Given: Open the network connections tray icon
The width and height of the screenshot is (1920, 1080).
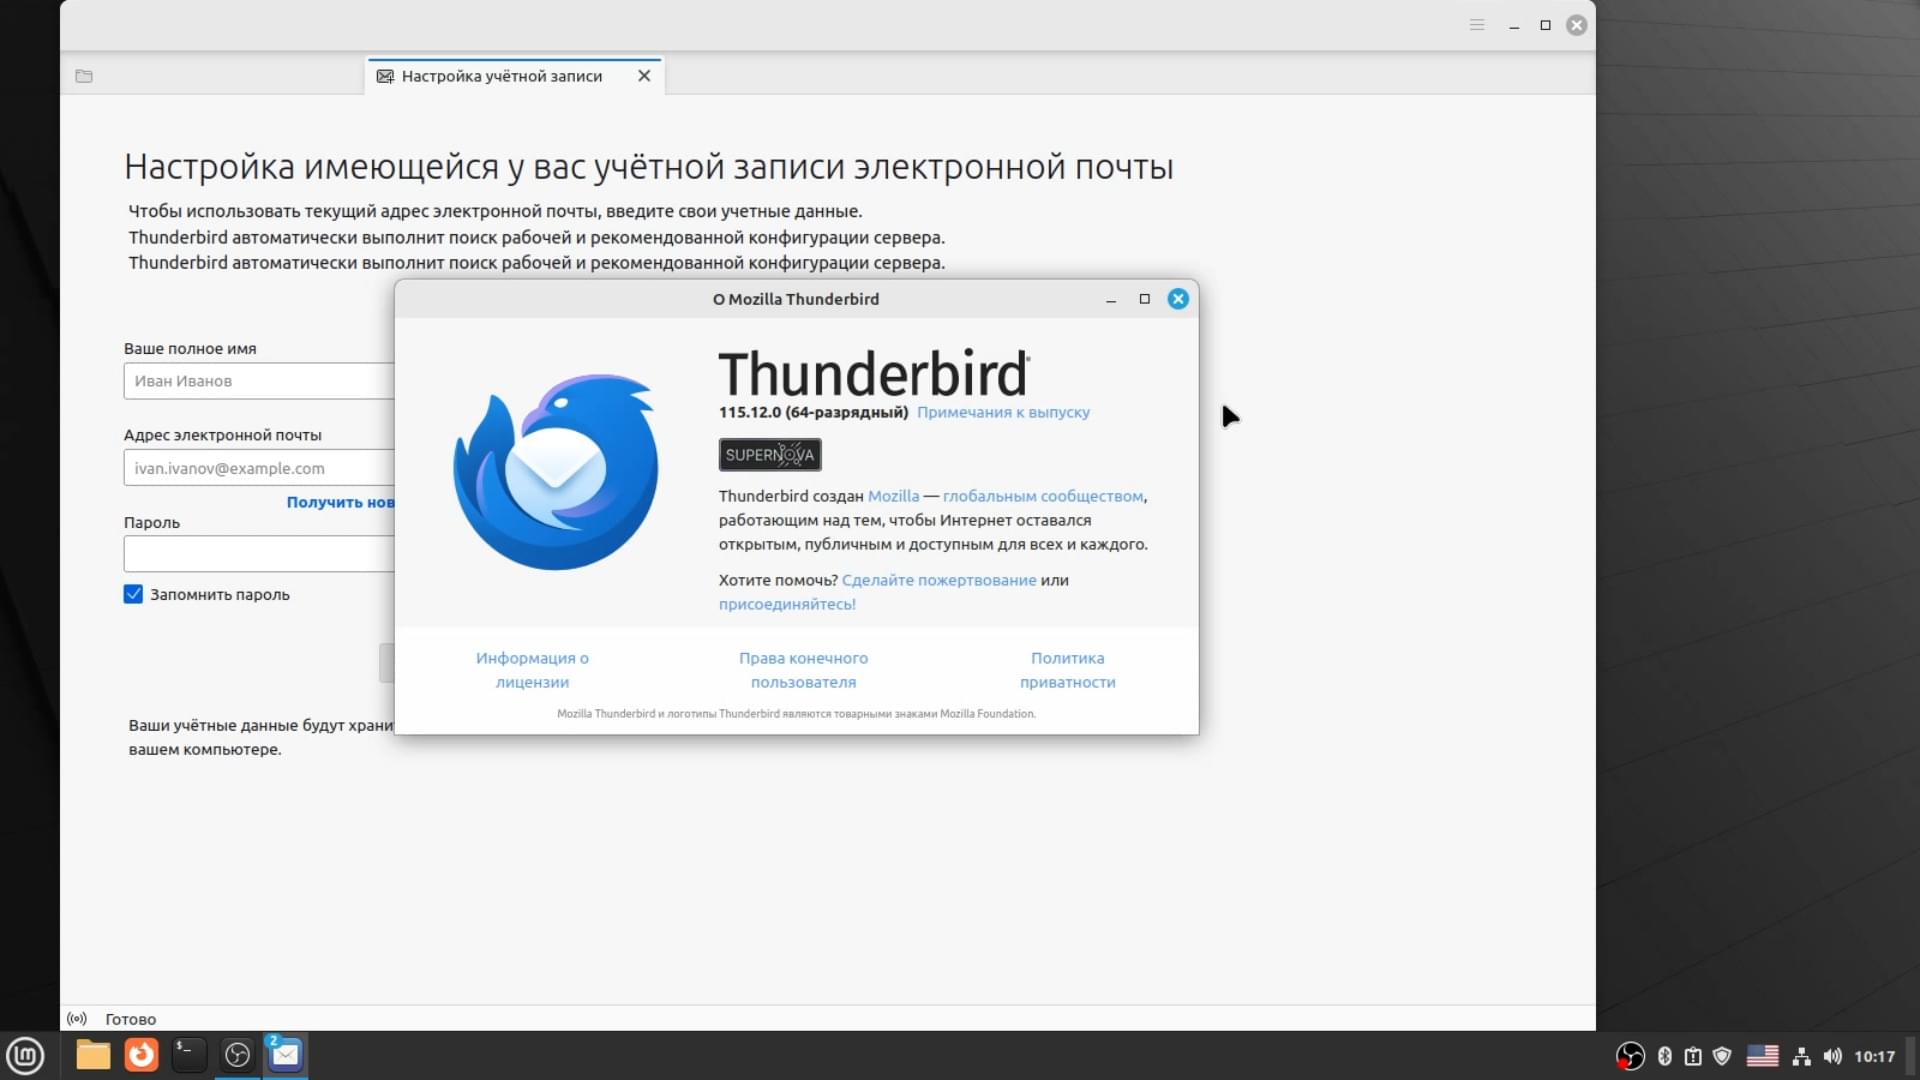Looking at the screenshot, I should 1802,1056.
